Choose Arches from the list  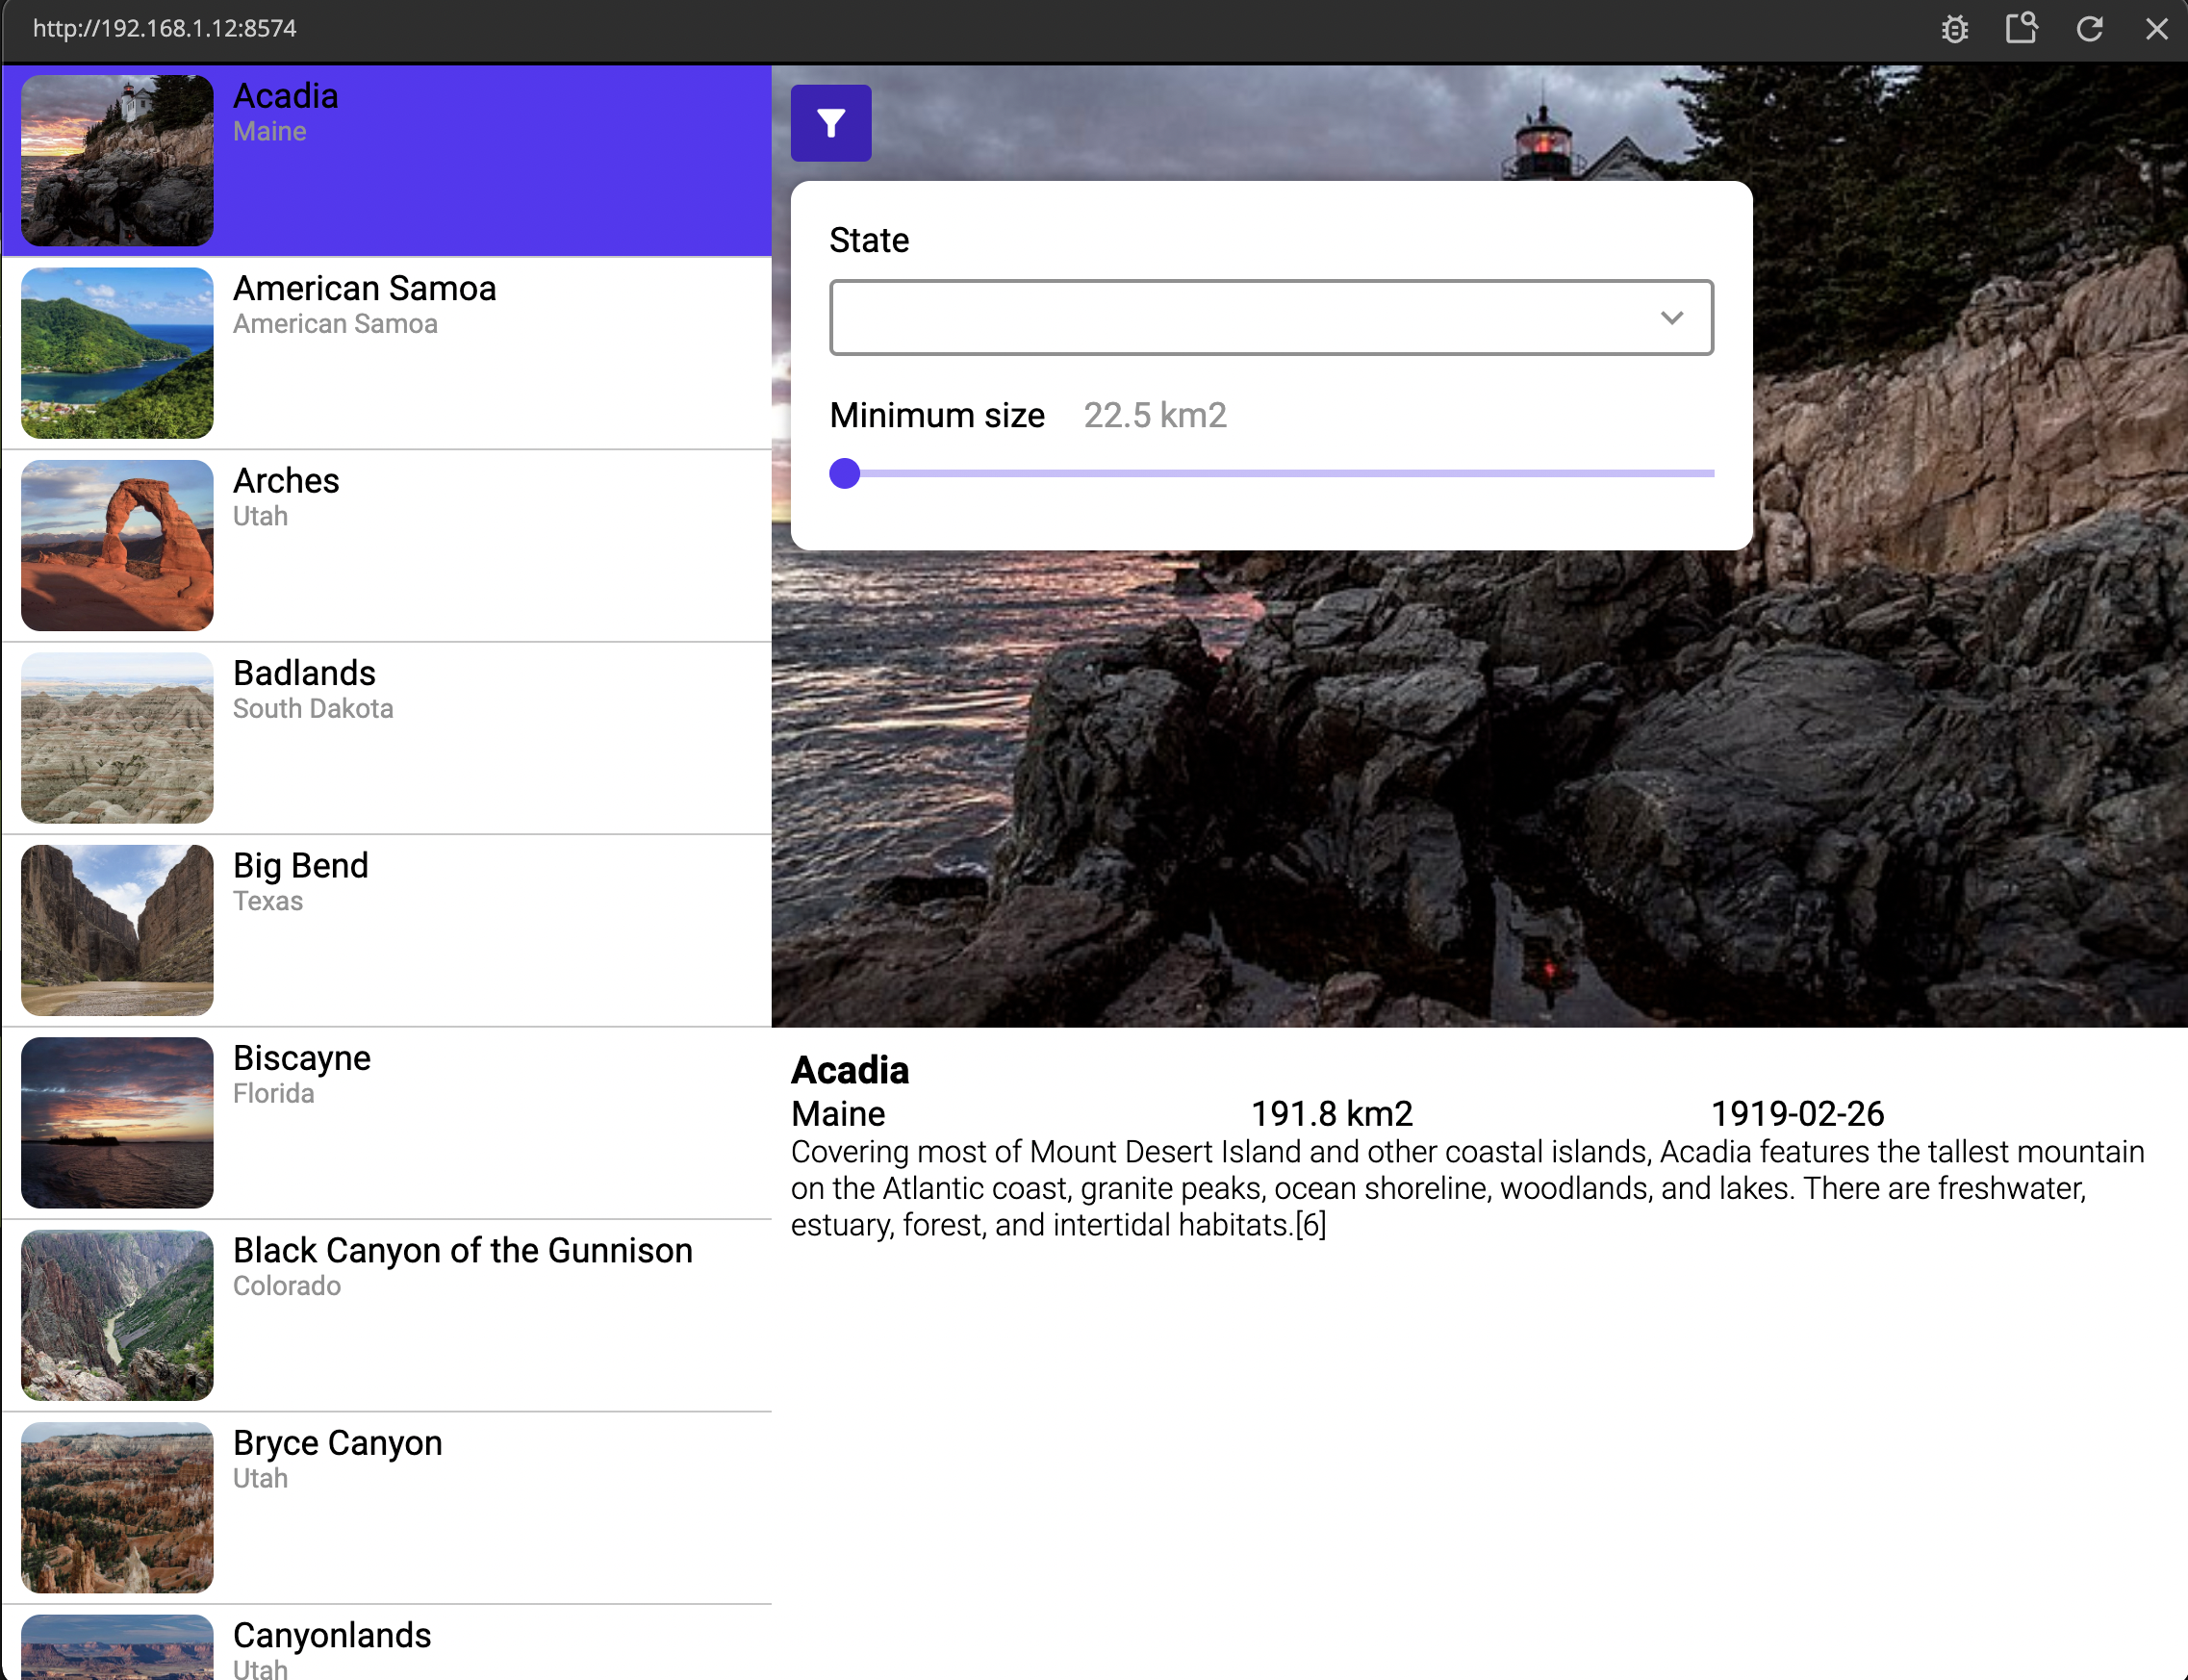[x=387, y=546]
